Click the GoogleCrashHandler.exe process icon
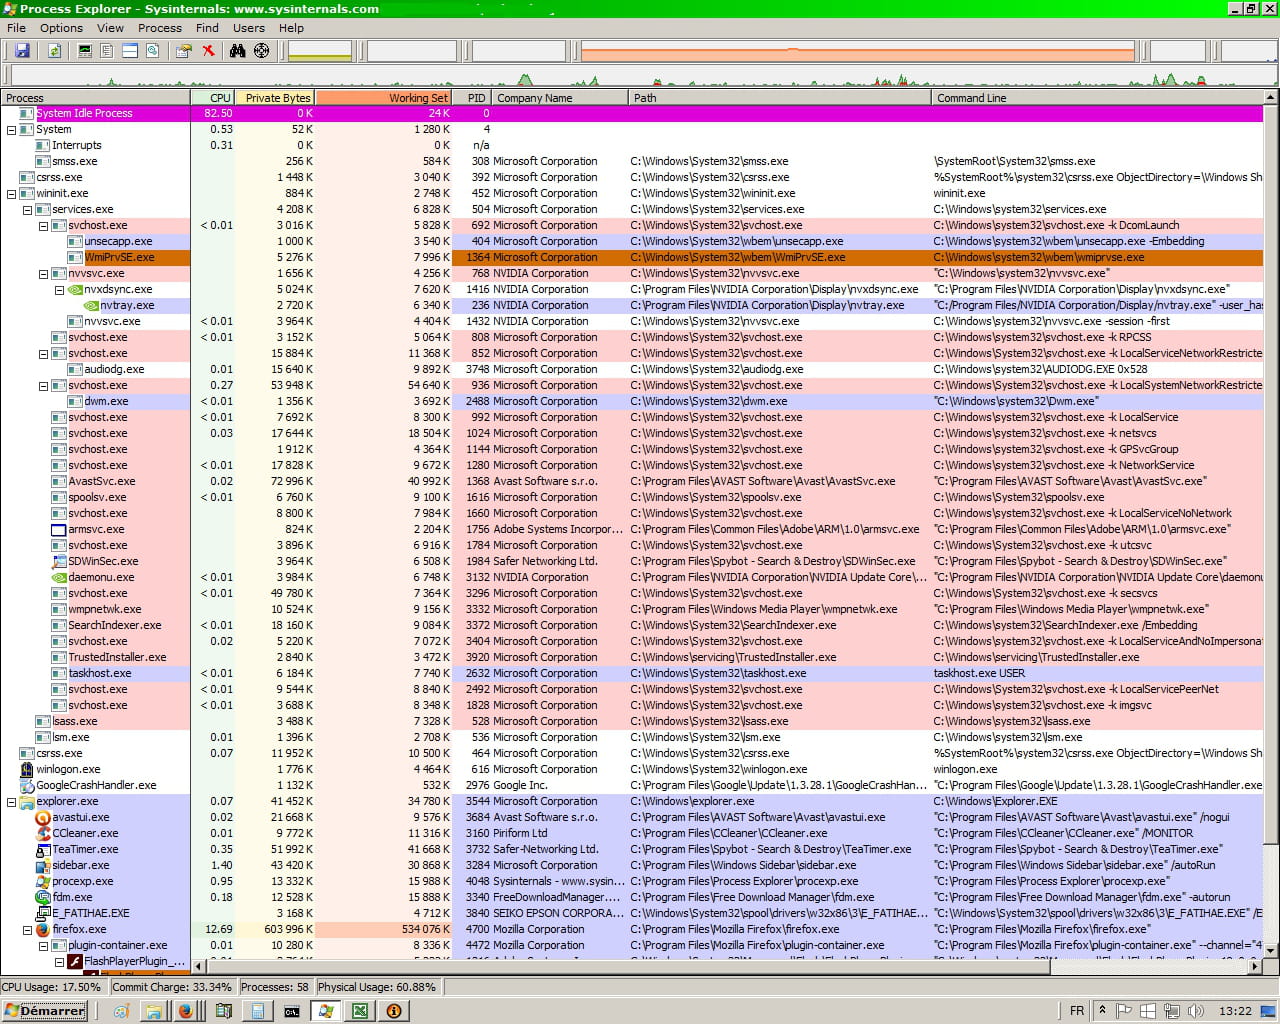This screenshot has width=1280, height=1024. point(27,785)
